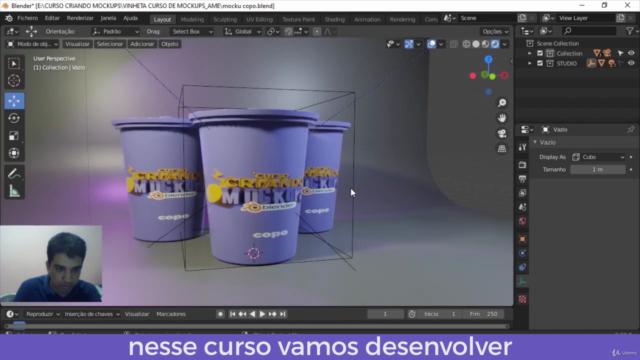Switch to solid viewport shading
This screenshot has height=360, width=640.
(x=476, y=44)
